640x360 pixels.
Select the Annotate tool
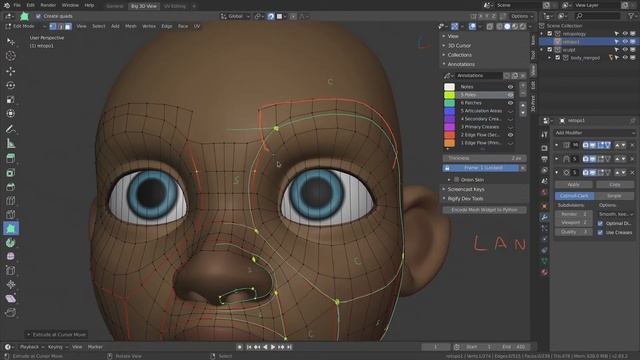click(x=11, y=129)
